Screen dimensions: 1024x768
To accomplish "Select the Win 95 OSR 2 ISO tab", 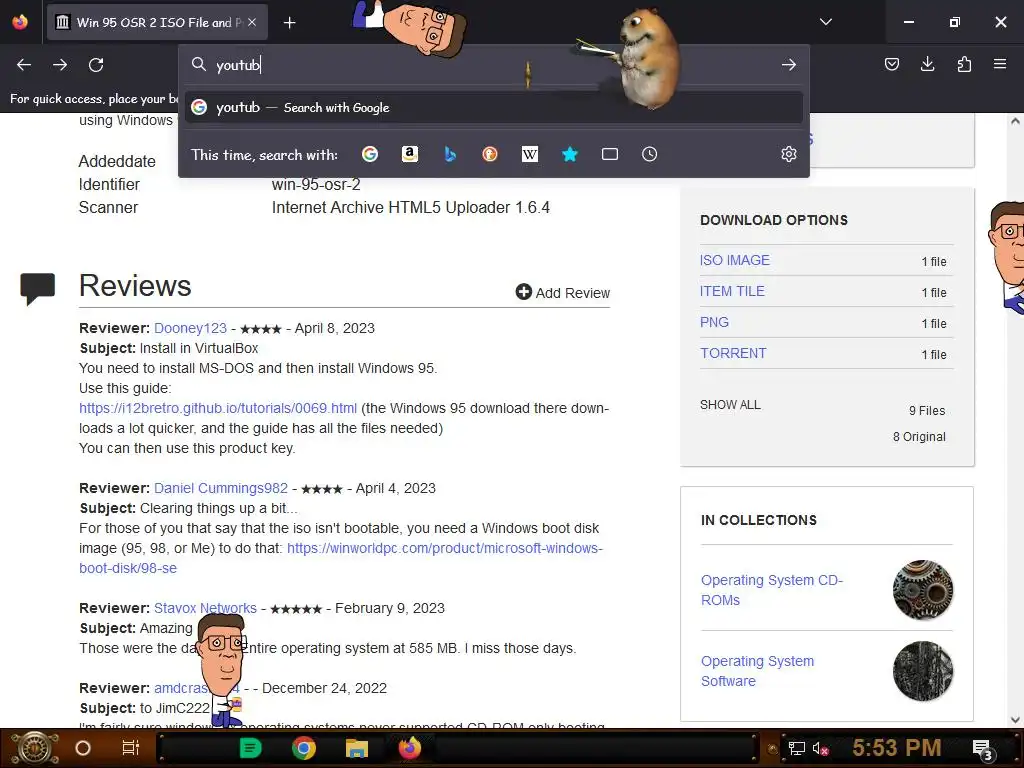I will click(157, 22).
